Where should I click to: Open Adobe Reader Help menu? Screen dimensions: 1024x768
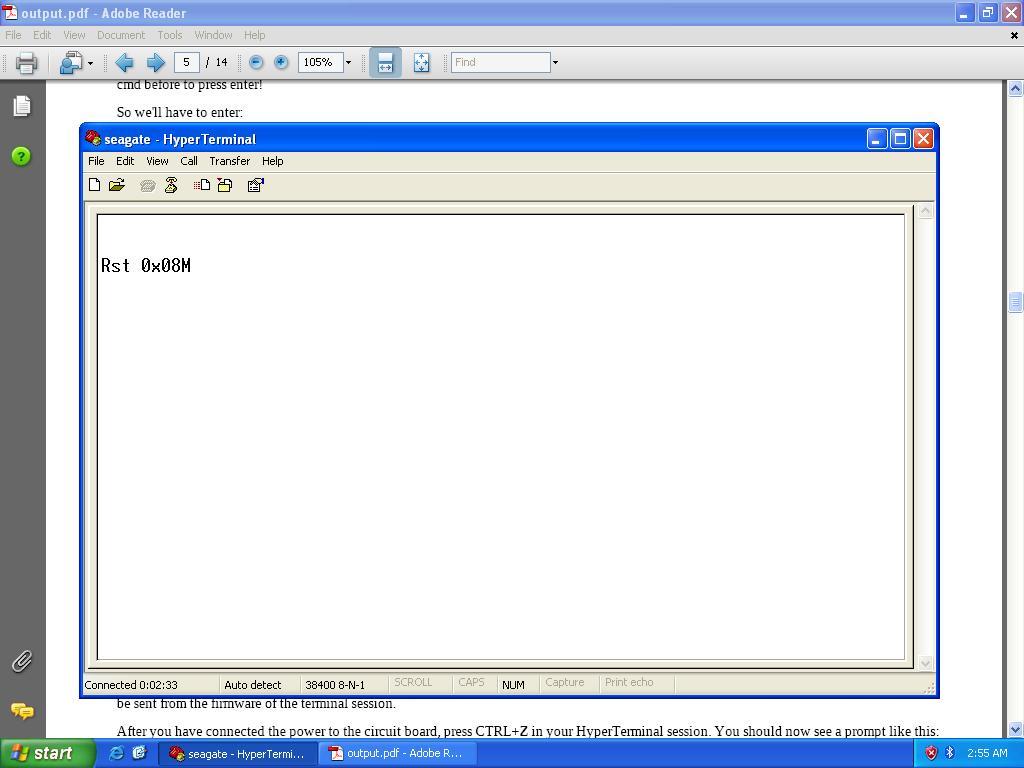(x=254, y=35)
